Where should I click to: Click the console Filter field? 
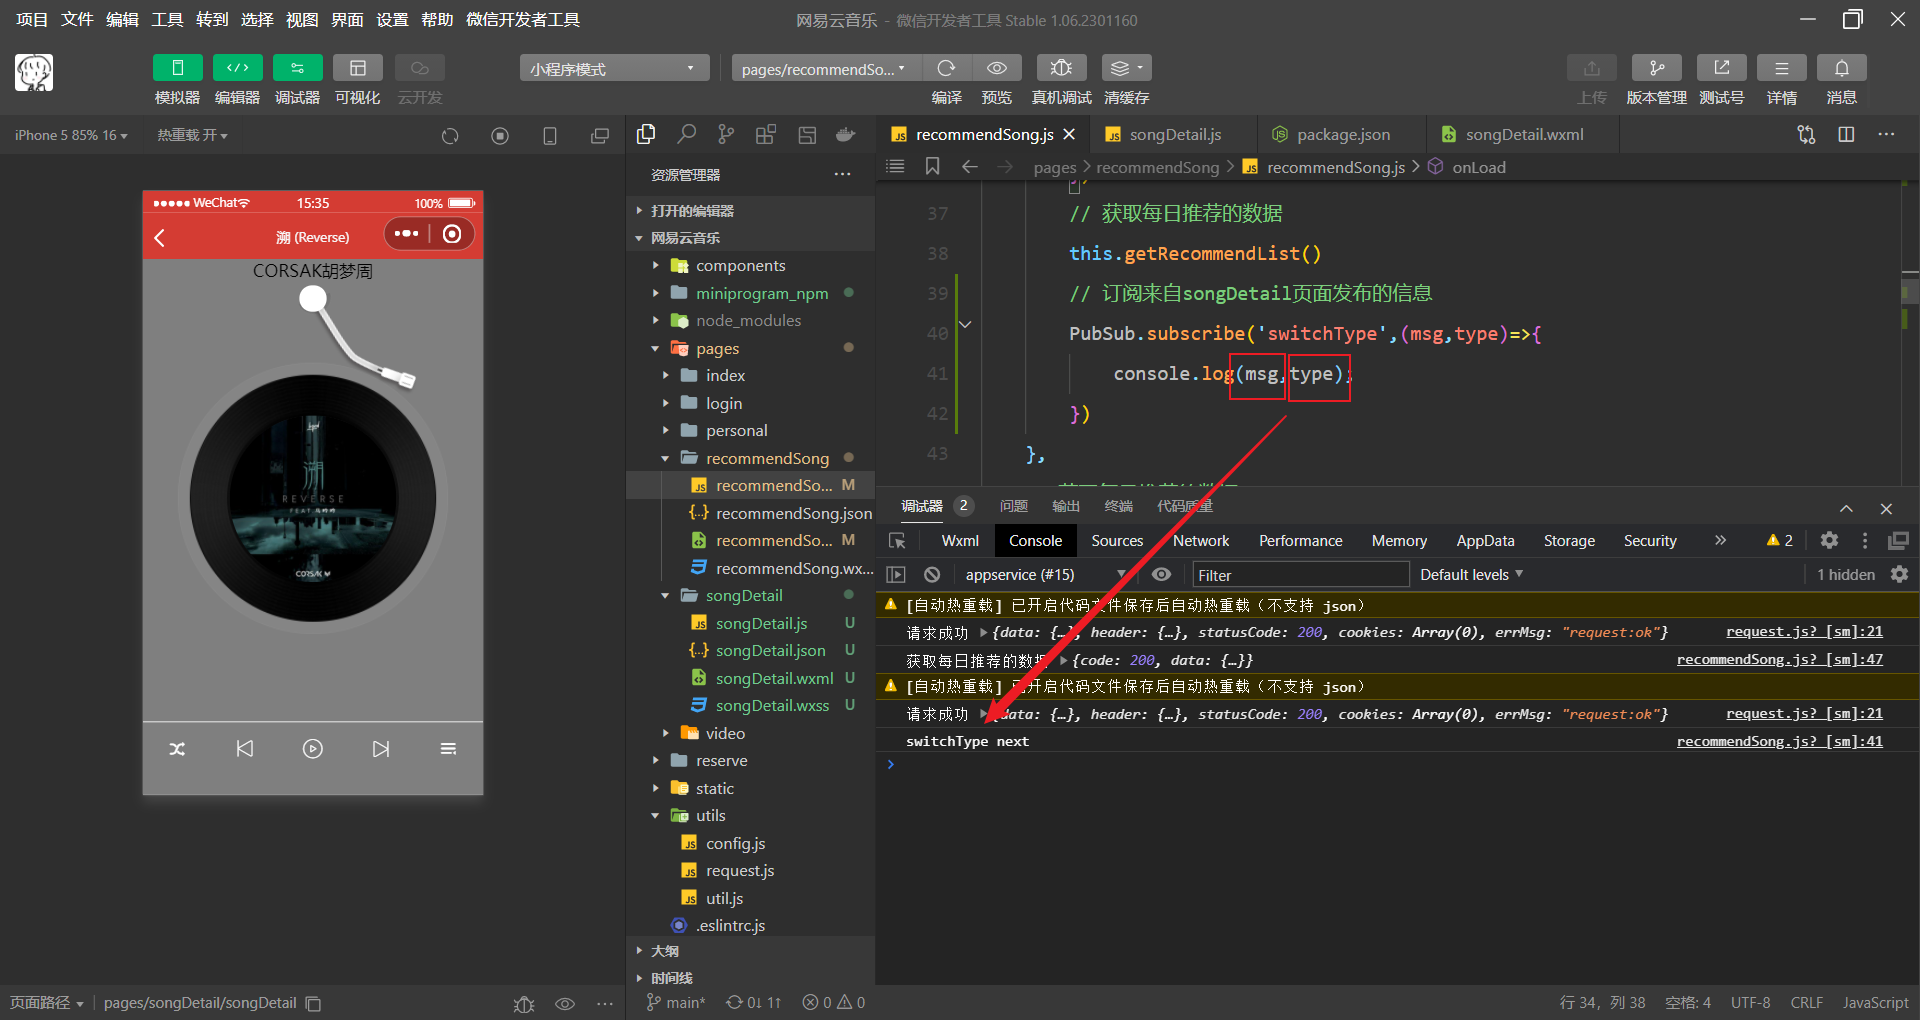tap(1301, 574)
